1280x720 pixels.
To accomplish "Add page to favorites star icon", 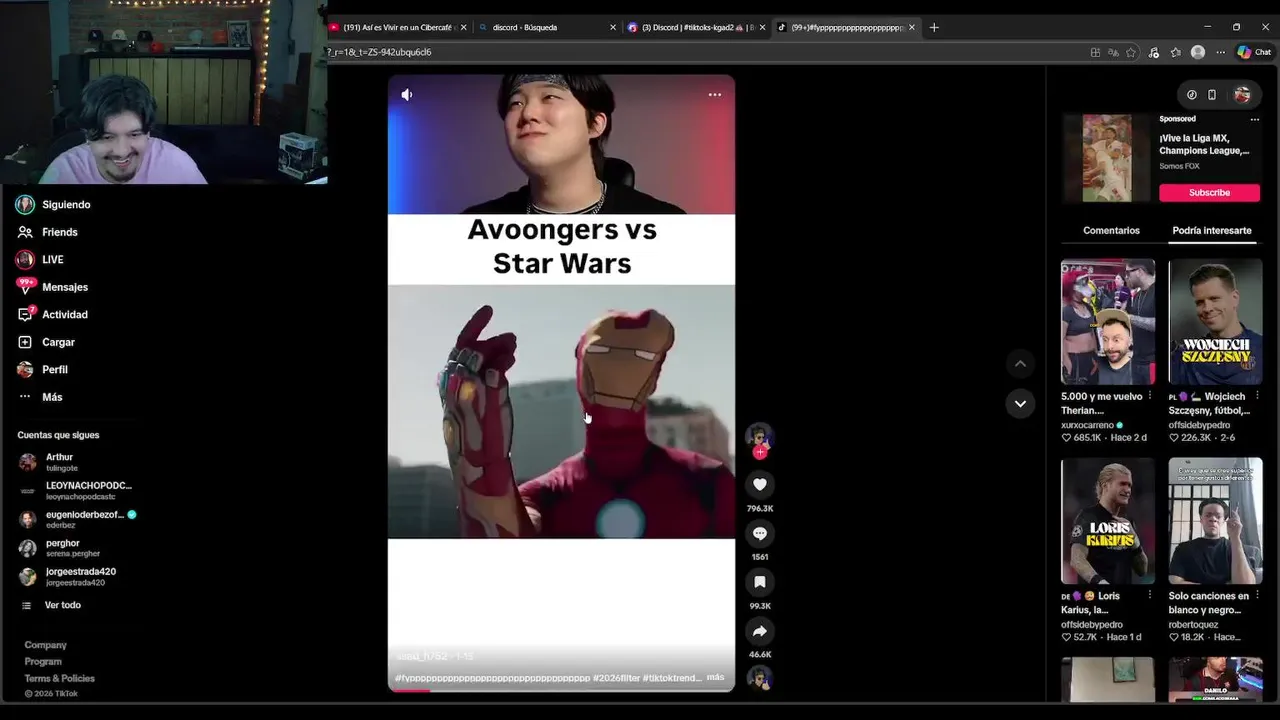I will pyautogui.click(x=1131, y=52).
